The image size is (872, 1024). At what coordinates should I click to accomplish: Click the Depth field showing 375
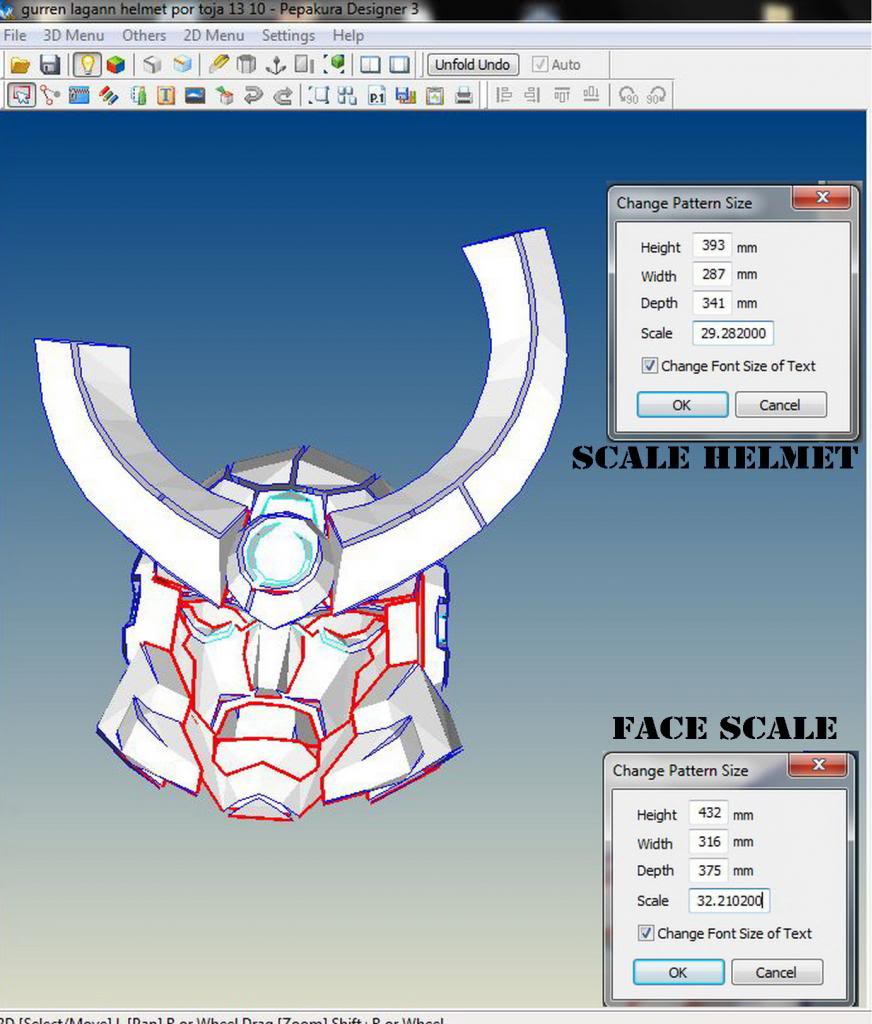pyautogui.click(x=708, y=871)
